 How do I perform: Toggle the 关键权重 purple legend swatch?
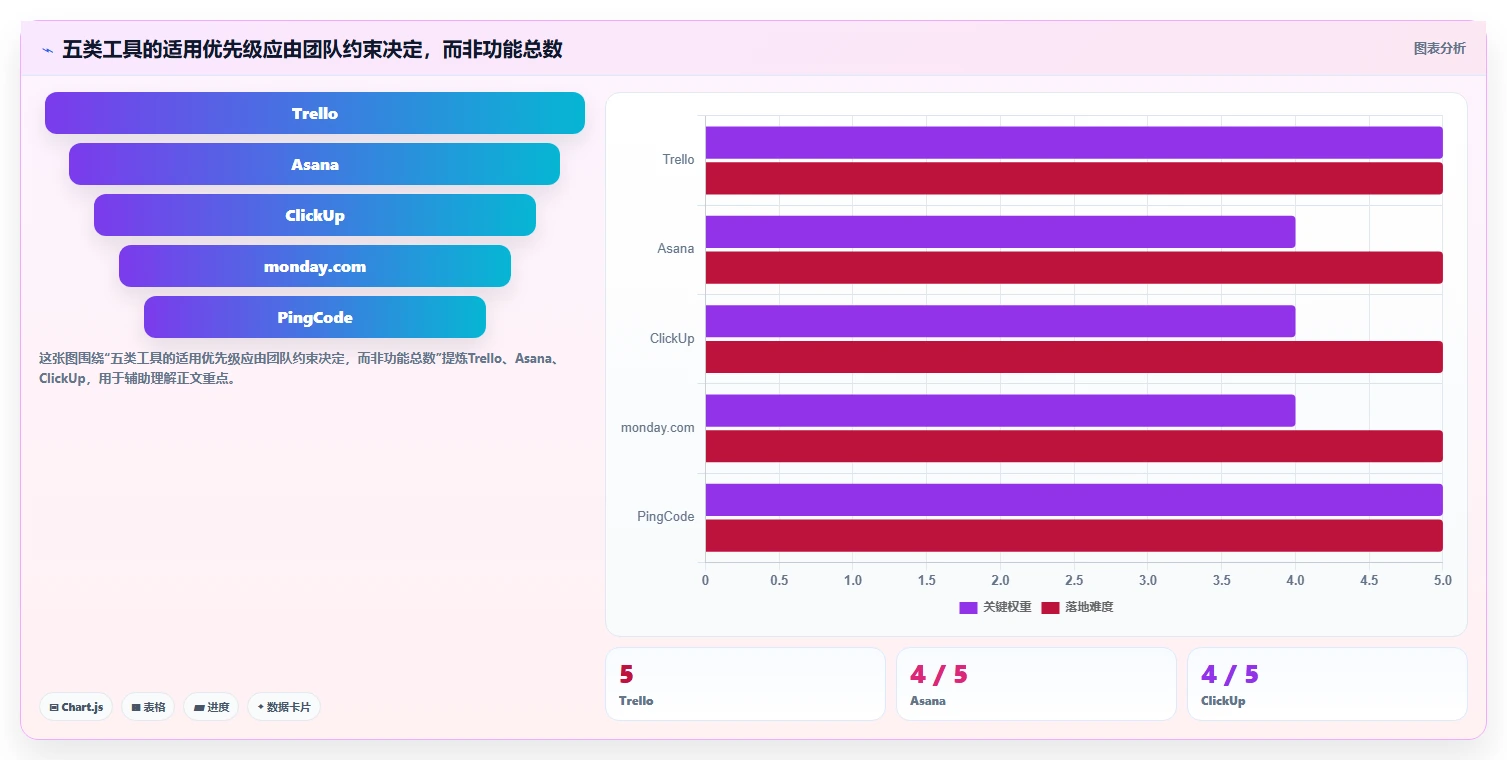click(x=968, y=607)
